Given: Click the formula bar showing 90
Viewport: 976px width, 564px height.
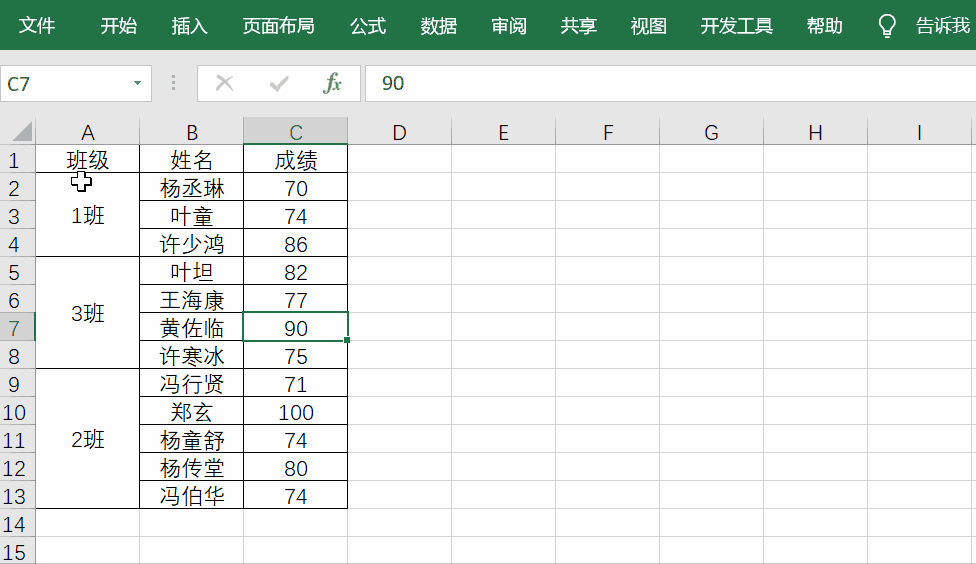Looking at the screenshot, I should pyautogui.click(x=670, y=83).
